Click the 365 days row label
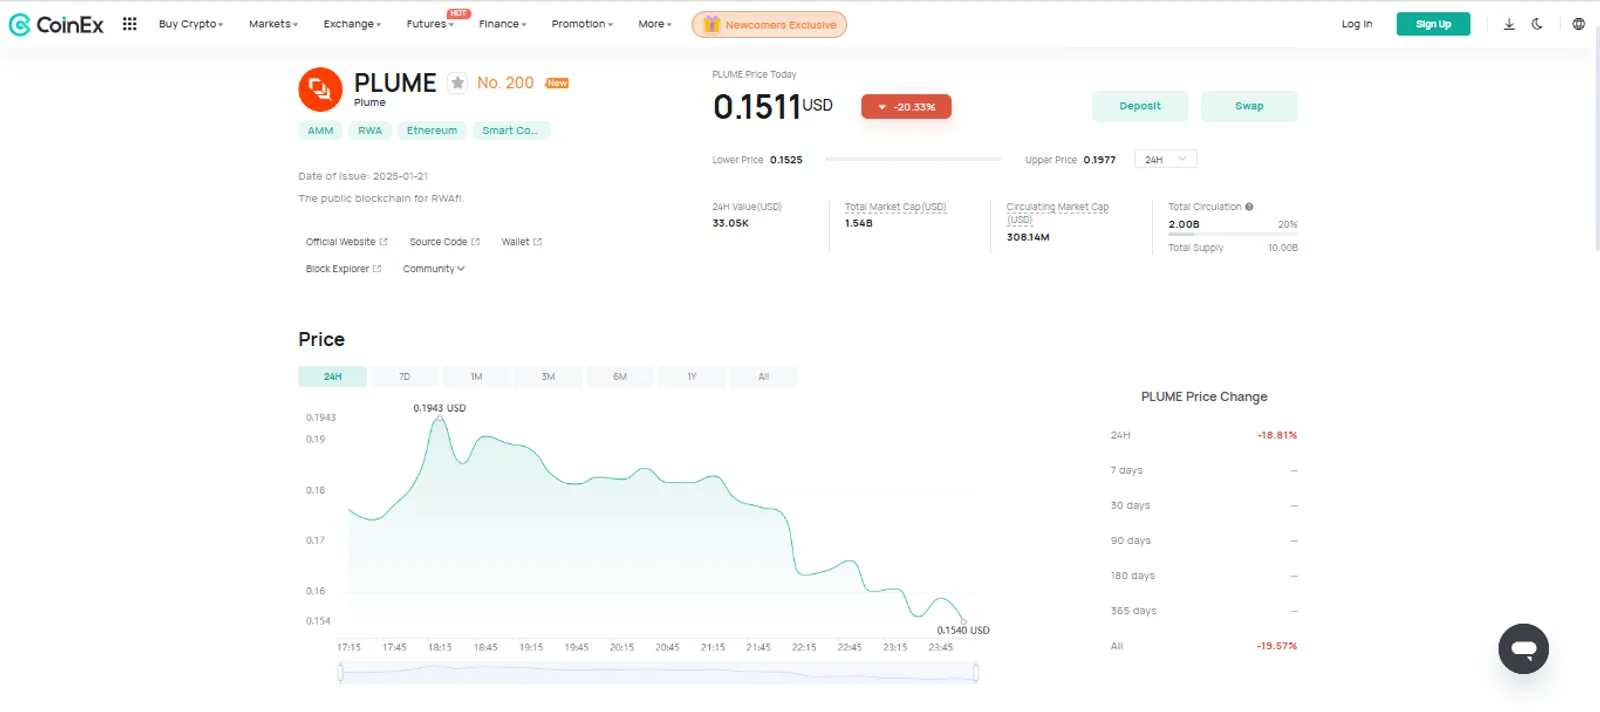 pyautogui.click(x=1133, y=611)
